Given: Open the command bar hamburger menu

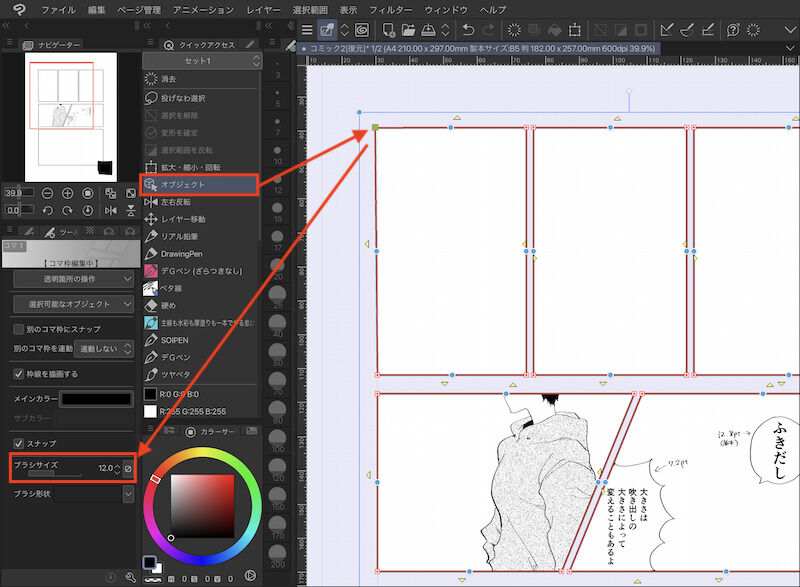Looking at the screenshot, I should coord(307,30).
